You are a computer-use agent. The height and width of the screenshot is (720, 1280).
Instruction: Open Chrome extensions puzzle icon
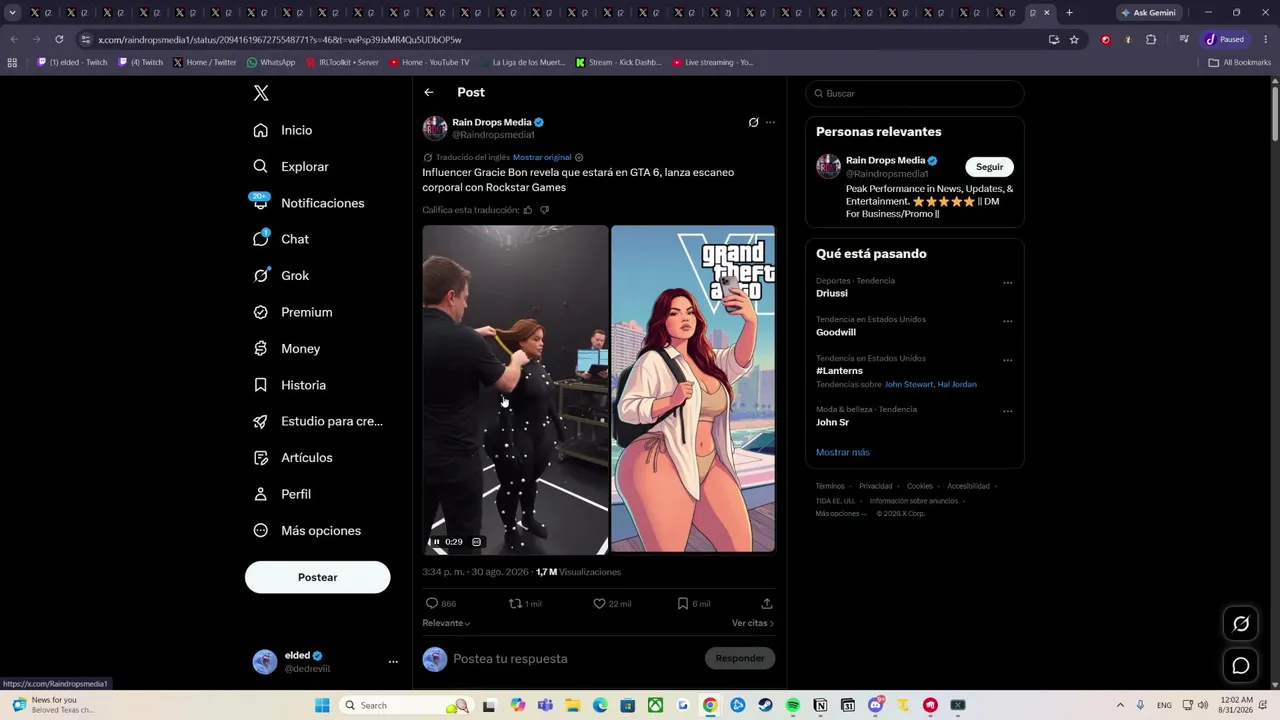click(x=1151, y=40)
